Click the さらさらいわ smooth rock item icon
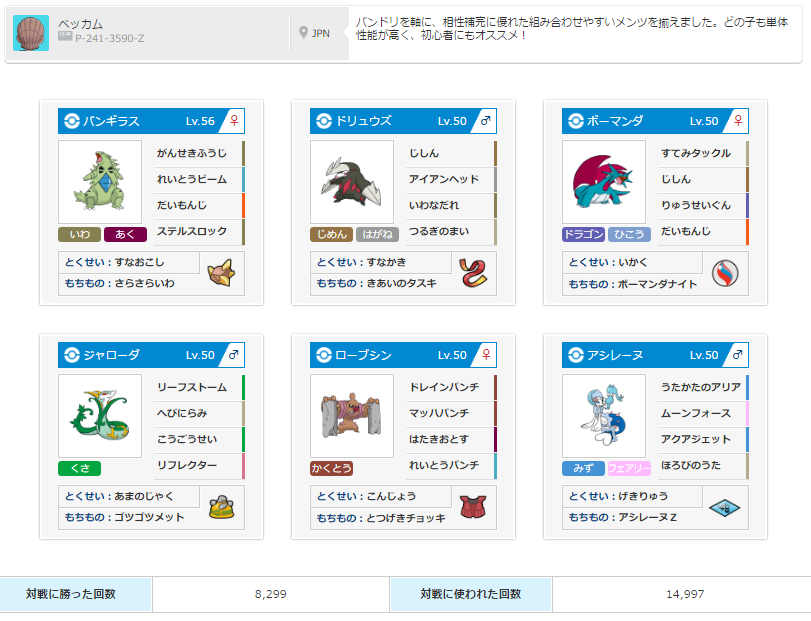This screenshot has width=811, height=621. [x=221, y=272]
